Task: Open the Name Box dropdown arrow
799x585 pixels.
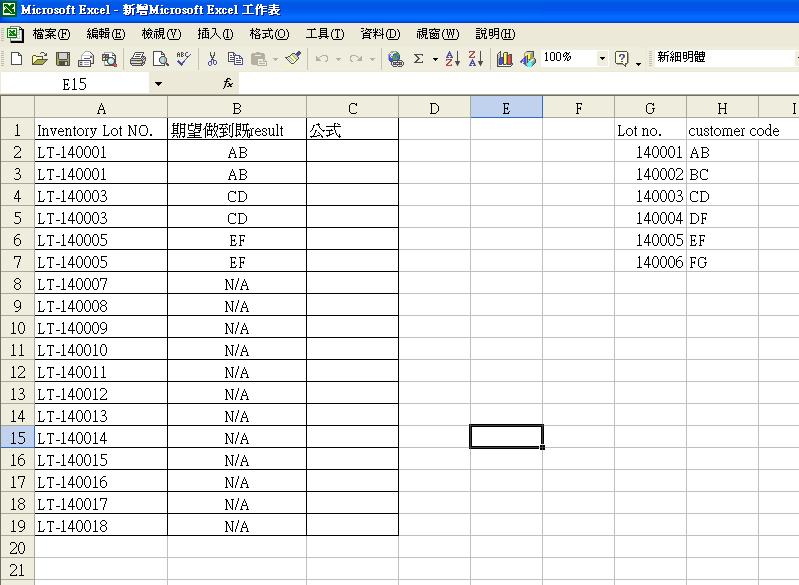Action: click(x=158, y=84)
